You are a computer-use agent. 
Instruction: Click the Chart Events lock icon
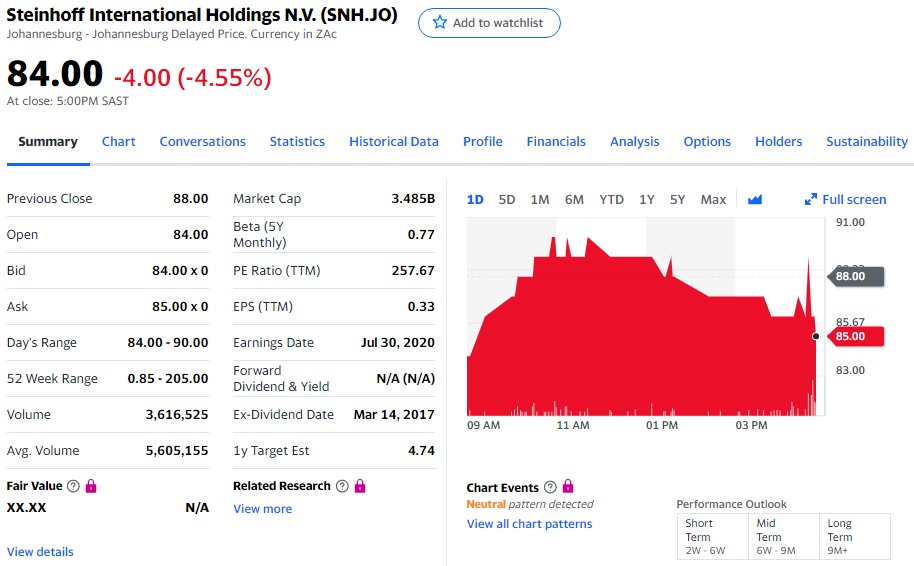click(568, 486)
